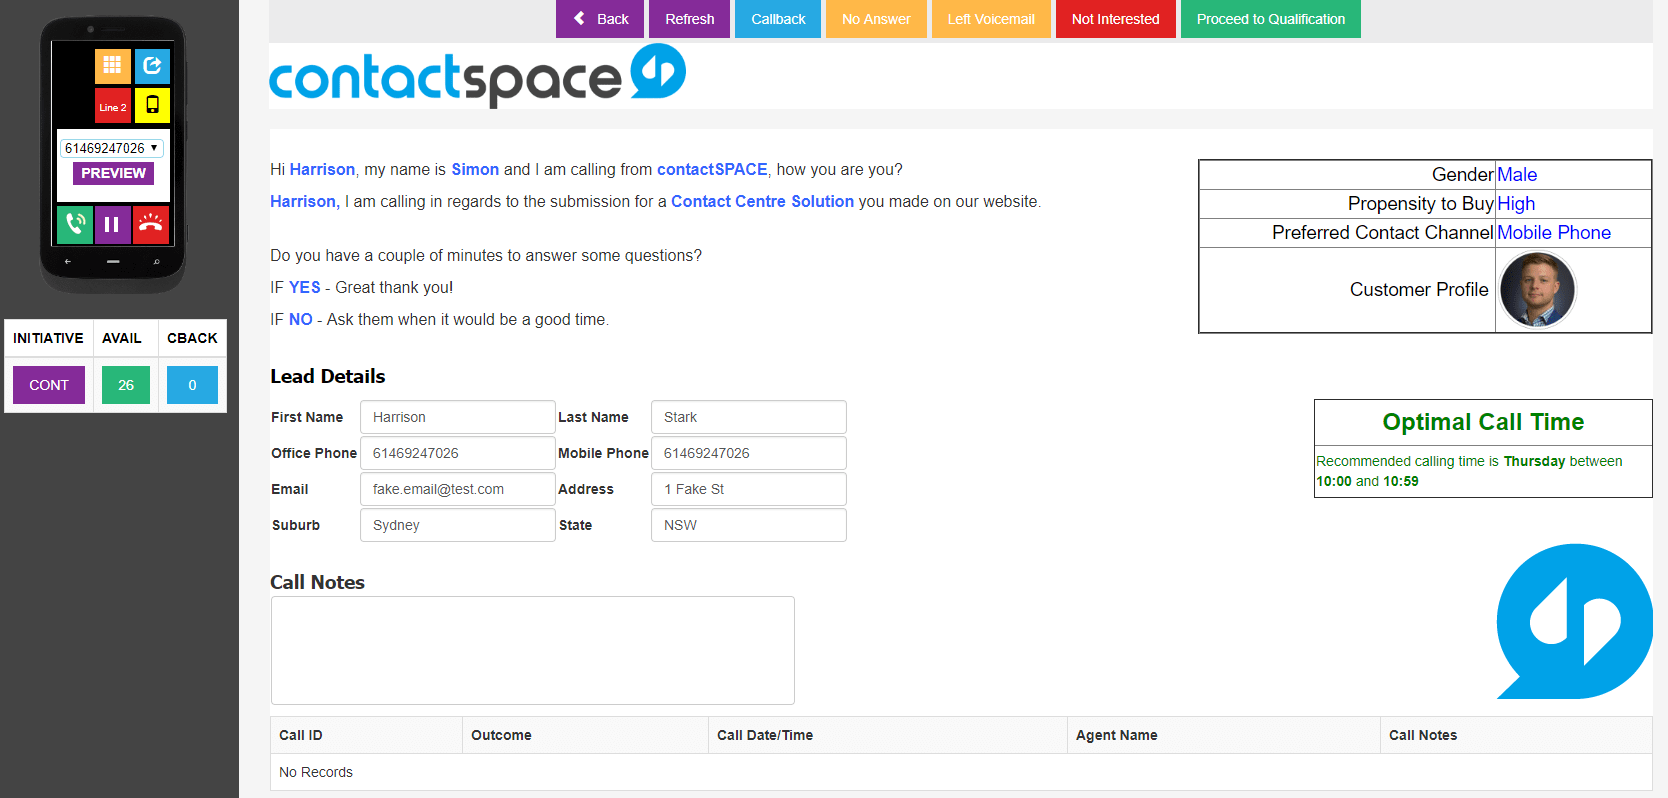Switch to Line 2 tile
The height and width of the screenshot is (798, 1668).
112,105
